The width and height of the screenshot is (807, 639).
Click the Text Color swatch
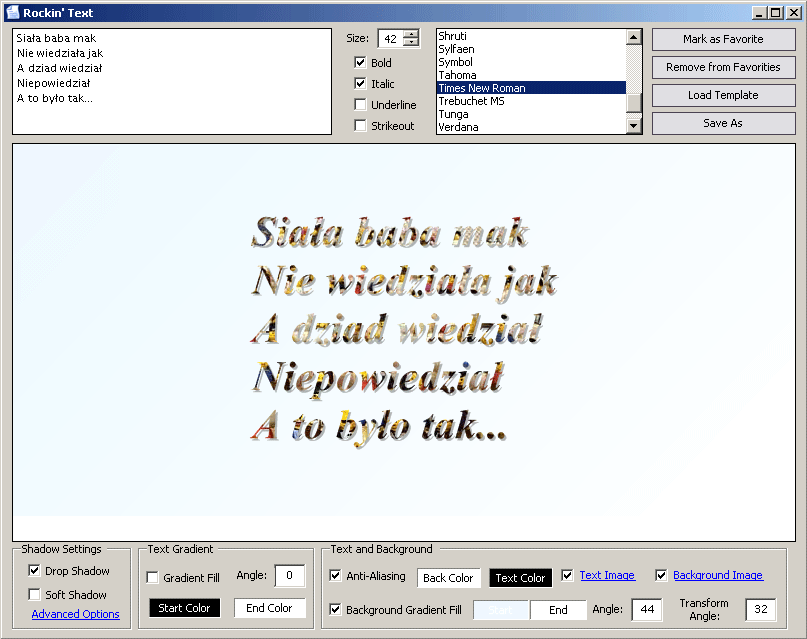click(x=520, y=577)
